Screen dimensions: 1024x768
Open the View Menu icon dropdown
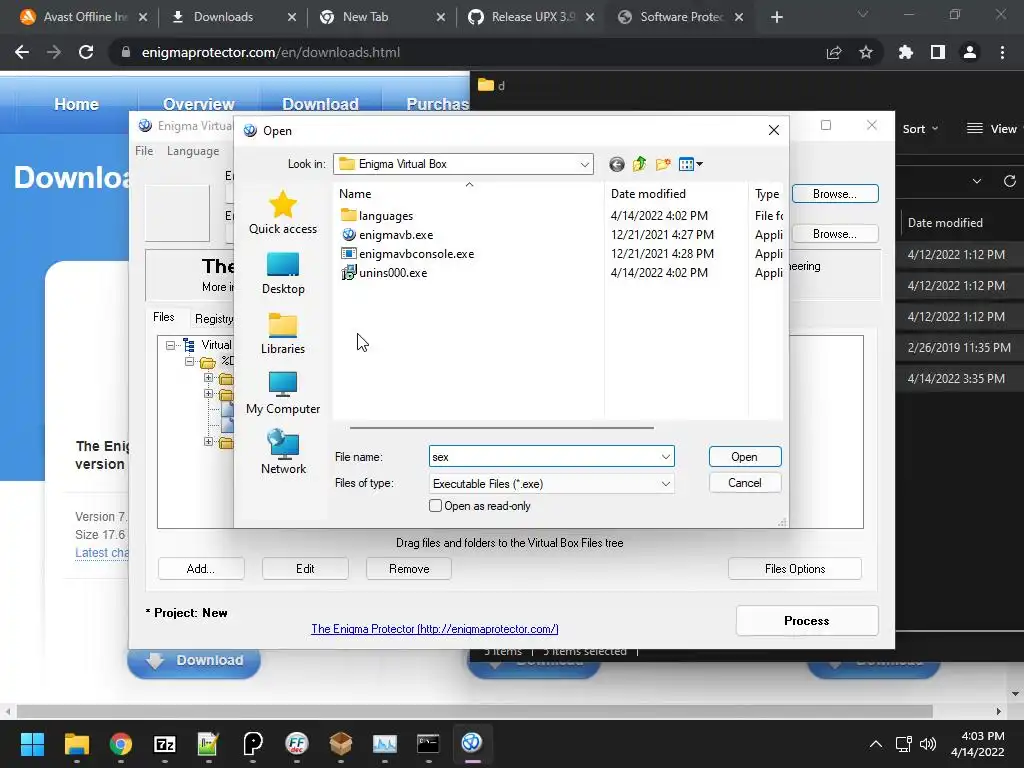690,165
